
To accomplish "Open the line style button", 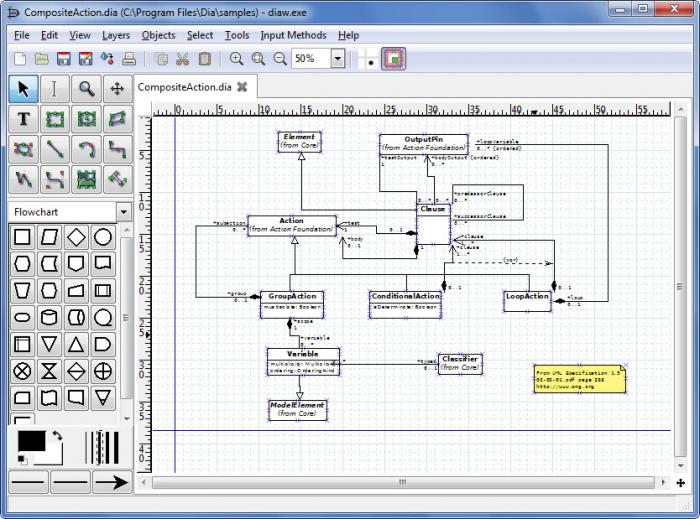I will point(71,482).
